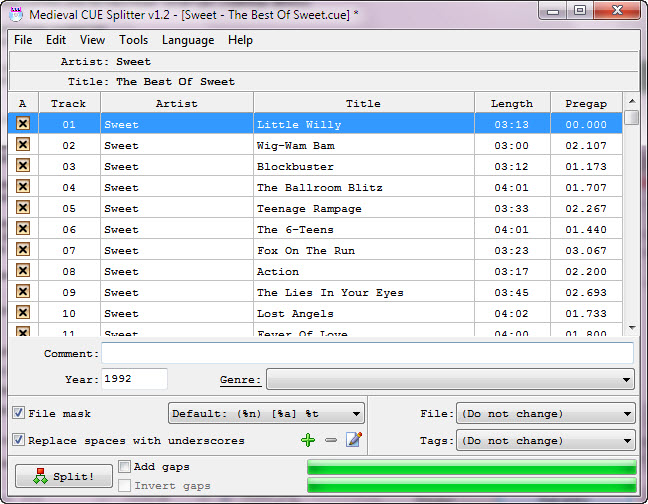Click the Title: The Best Of Sweet field
This screenshot has width=648, height=504.
point(324,81)
